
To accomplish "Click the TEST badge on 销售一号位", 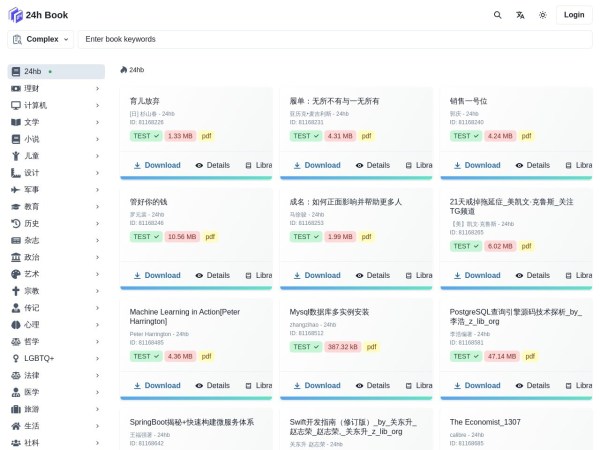I will pos(465,136).
